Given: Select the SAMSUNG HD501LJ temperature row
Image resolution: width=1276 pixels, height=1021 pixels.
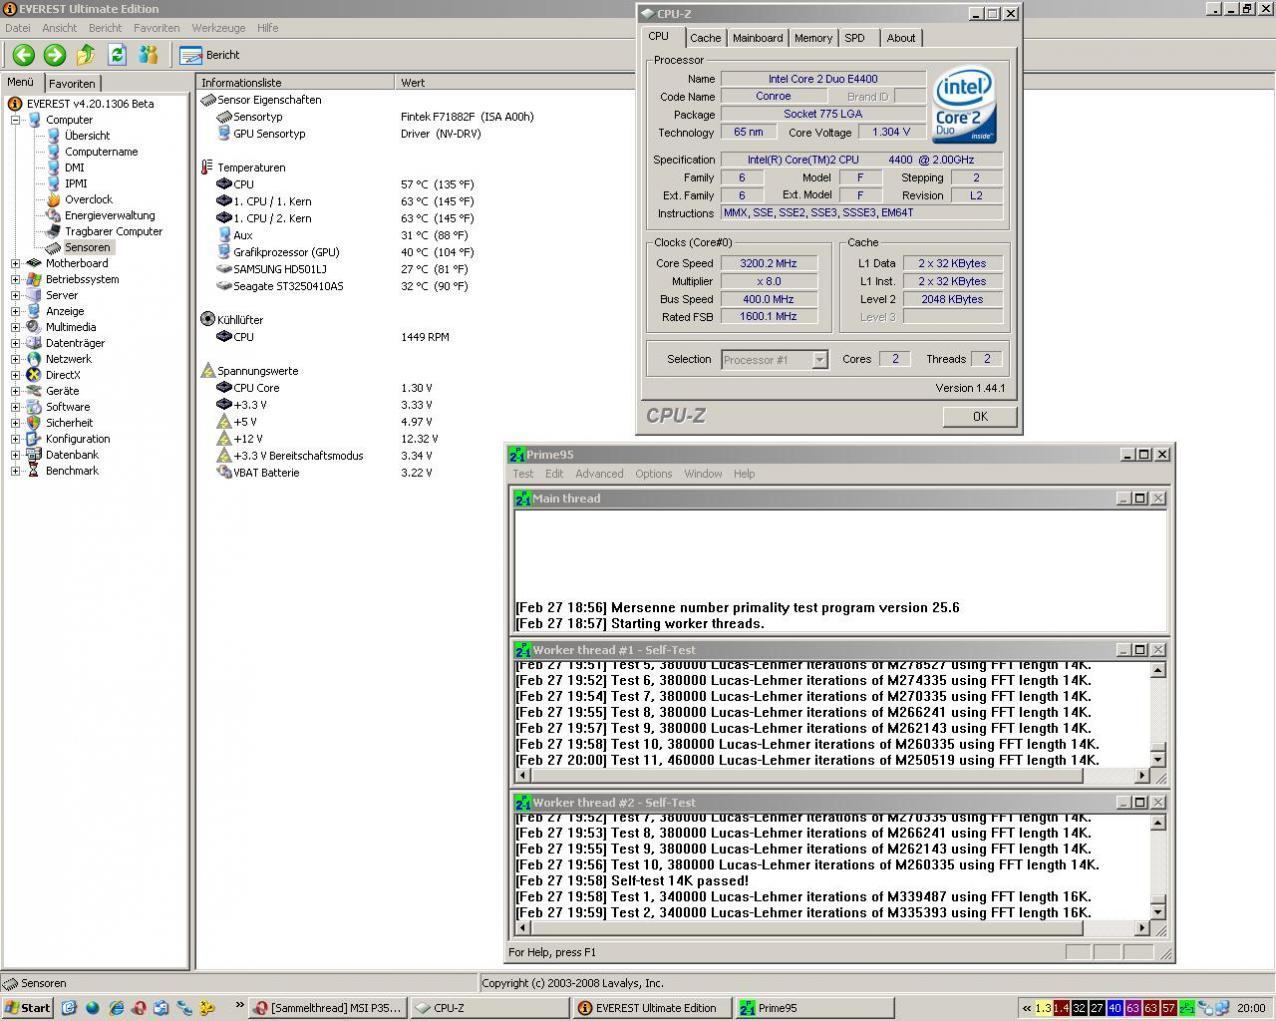Looking at the screenshot, I should point(342,269).
